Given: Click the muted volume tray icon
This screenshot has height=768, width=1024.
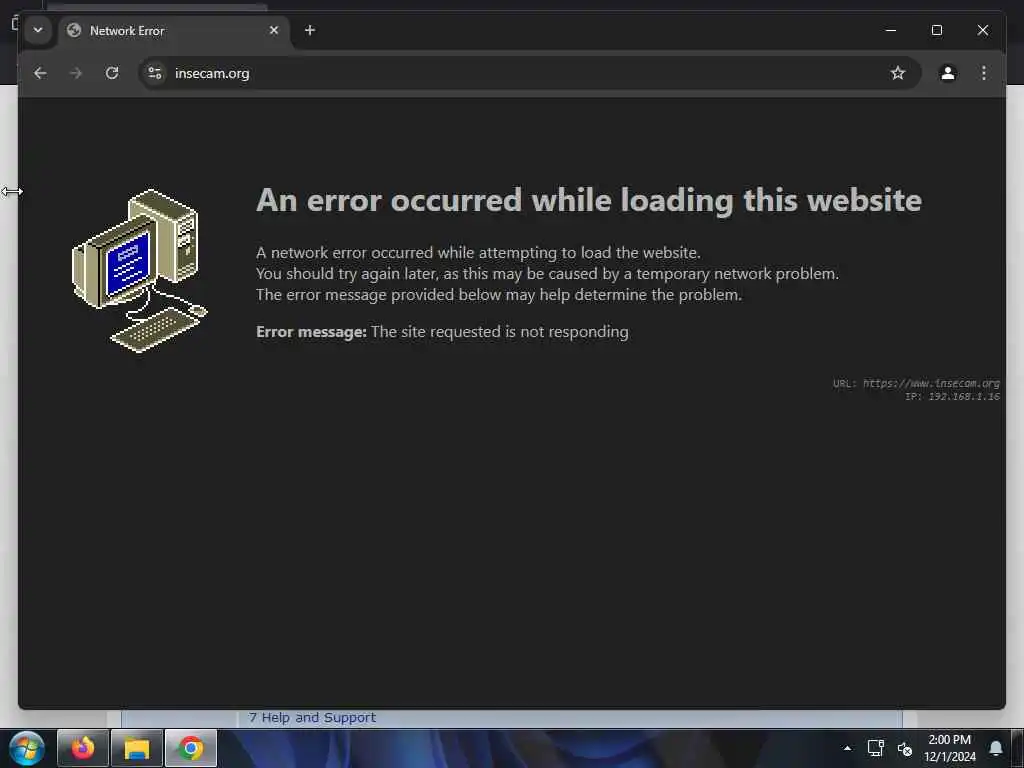Looking at the screenshot, I should click(x=904, y=748).
